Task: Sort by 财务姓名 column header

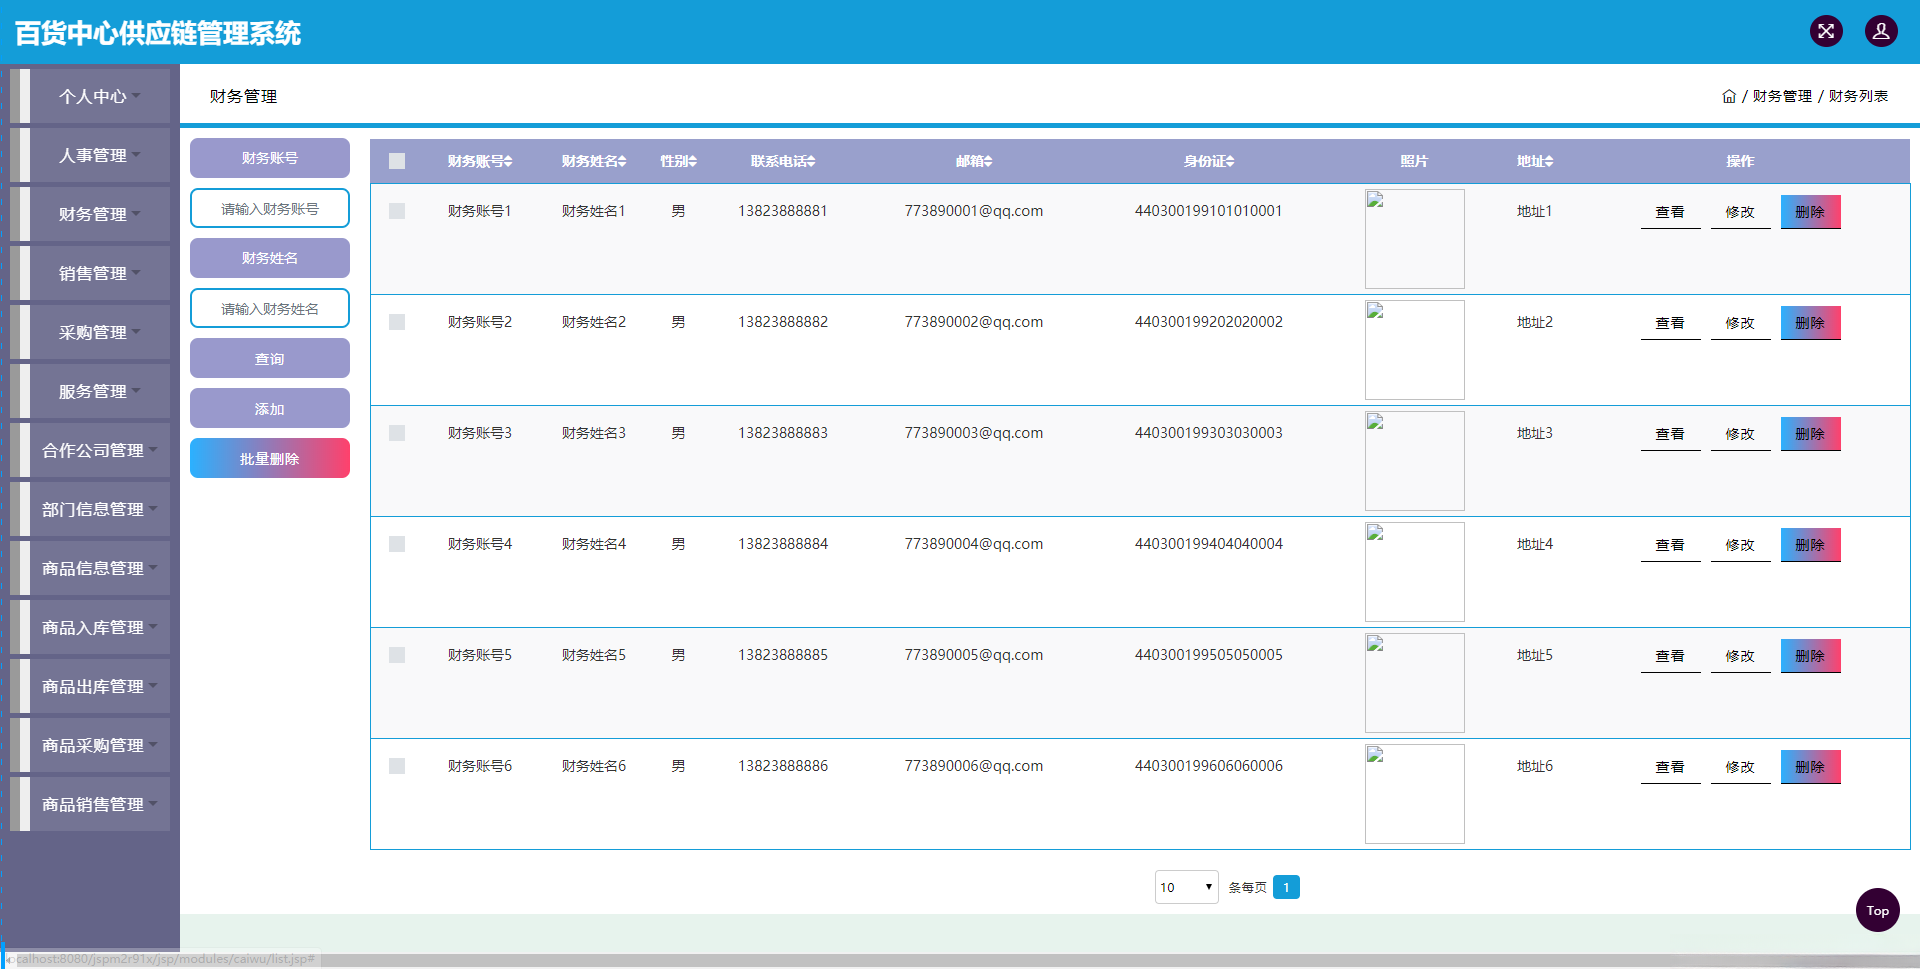Action: pos(594,161)
